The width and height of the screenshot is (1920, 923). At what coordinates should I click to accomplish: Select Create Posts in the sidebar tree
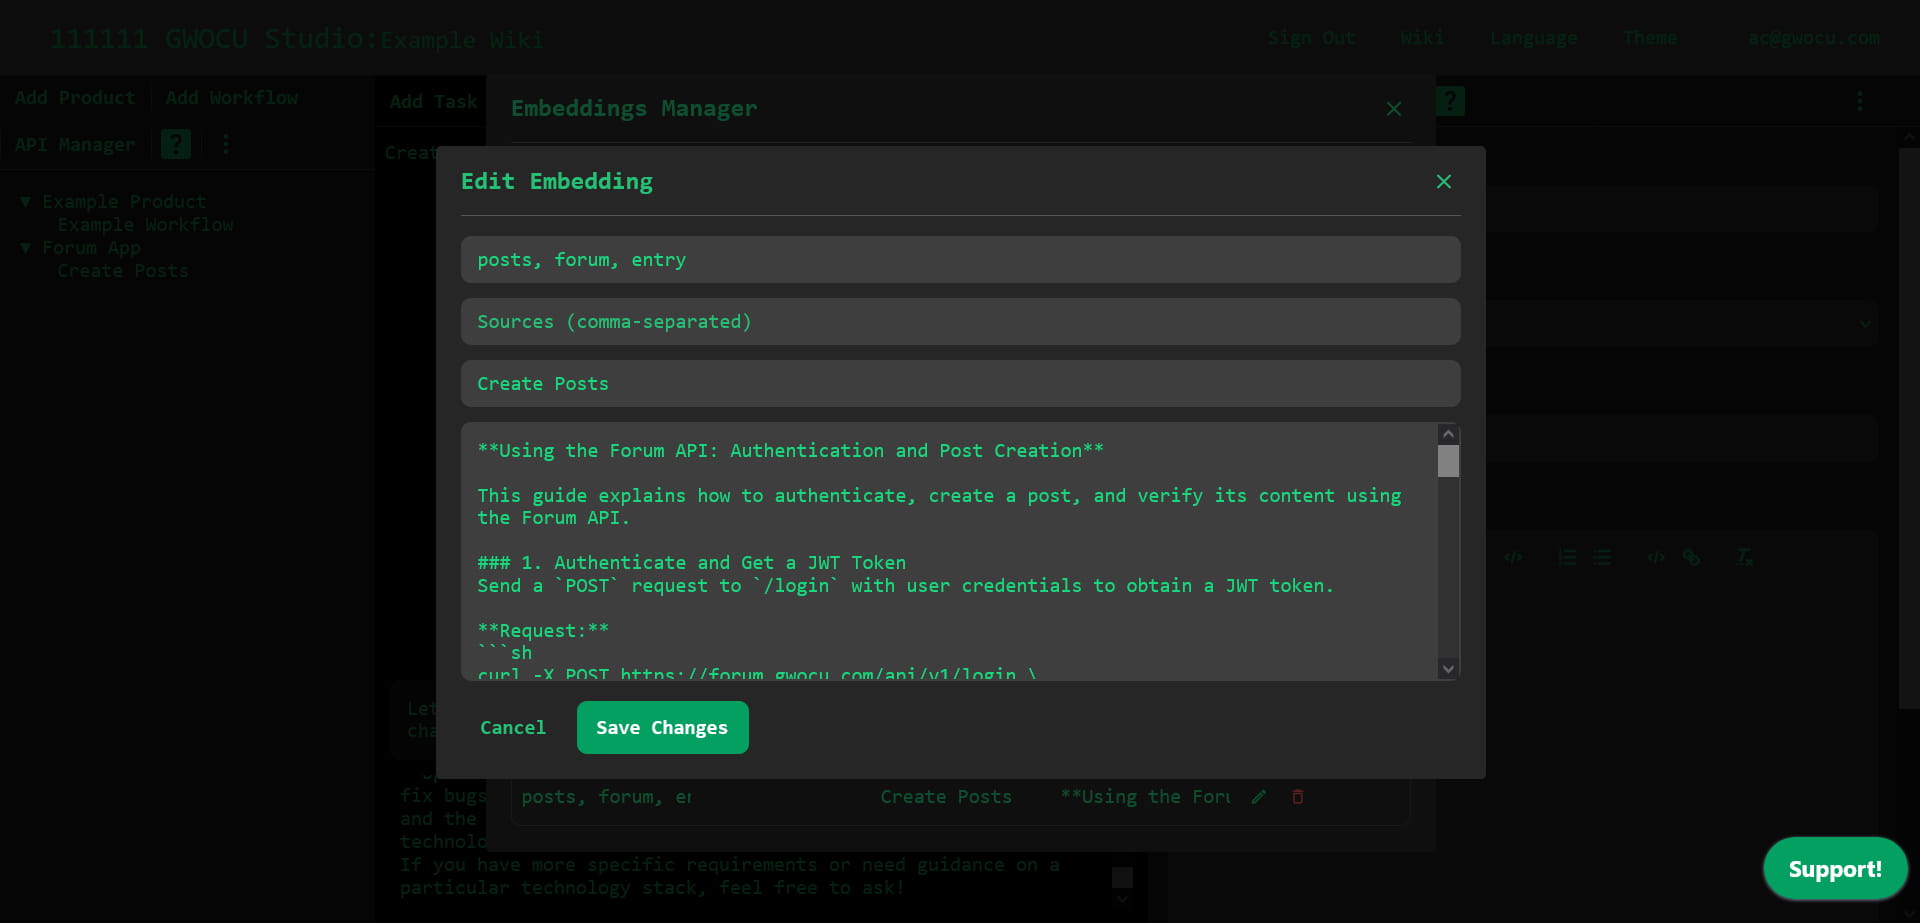pyautogui.click(x=123, y=271)
